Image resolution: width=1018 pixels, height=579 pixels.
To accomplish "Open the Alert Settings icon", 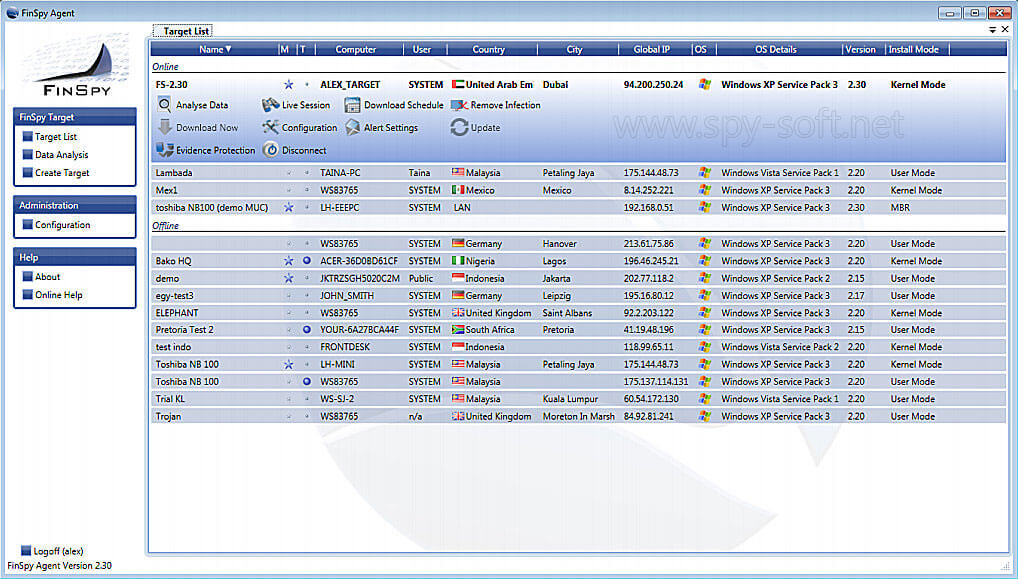I will pos(353,128).
